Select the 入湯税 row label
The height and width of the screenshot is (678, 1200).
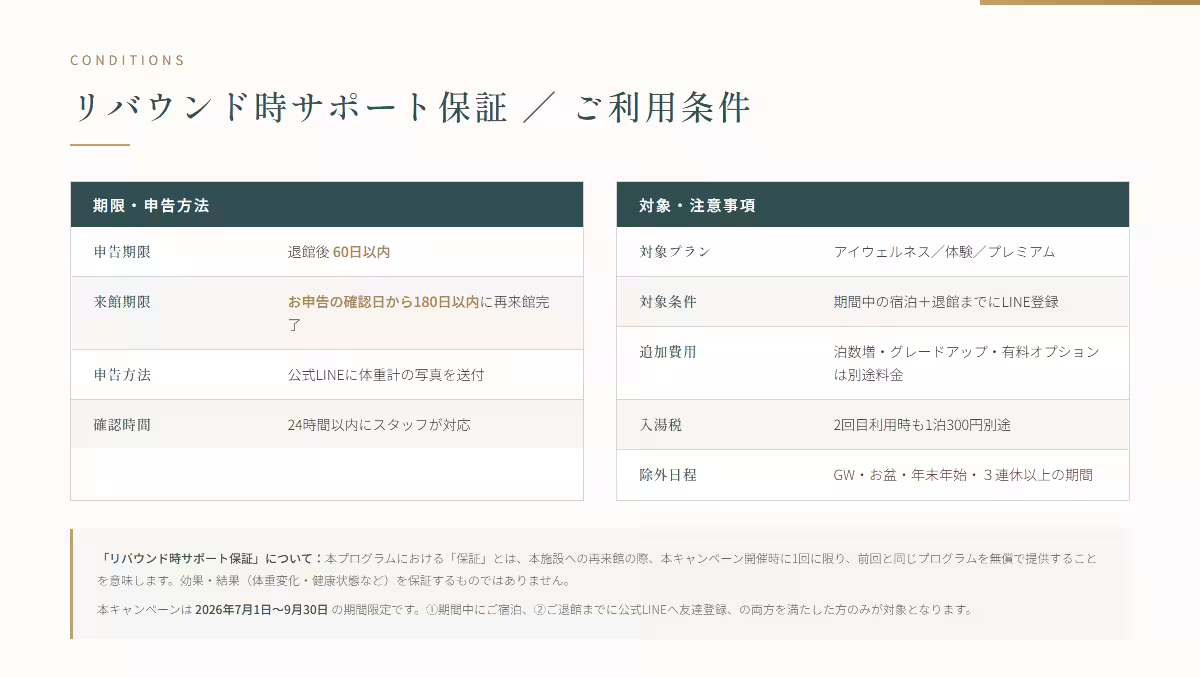[661, 424]
